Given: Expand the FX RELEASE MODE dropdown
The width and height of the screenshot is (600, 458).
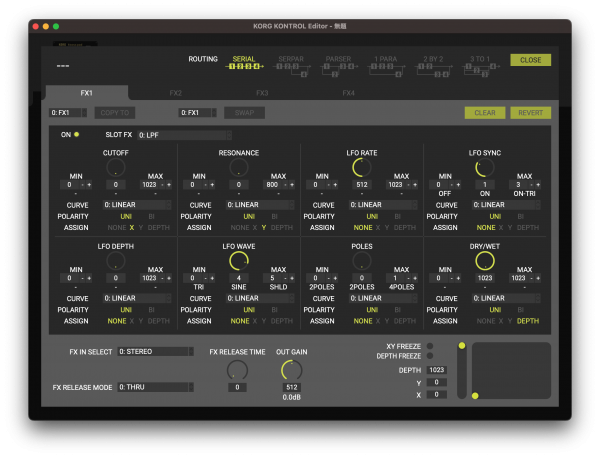Looking at the screenshot, I should (x=155, y=386).
